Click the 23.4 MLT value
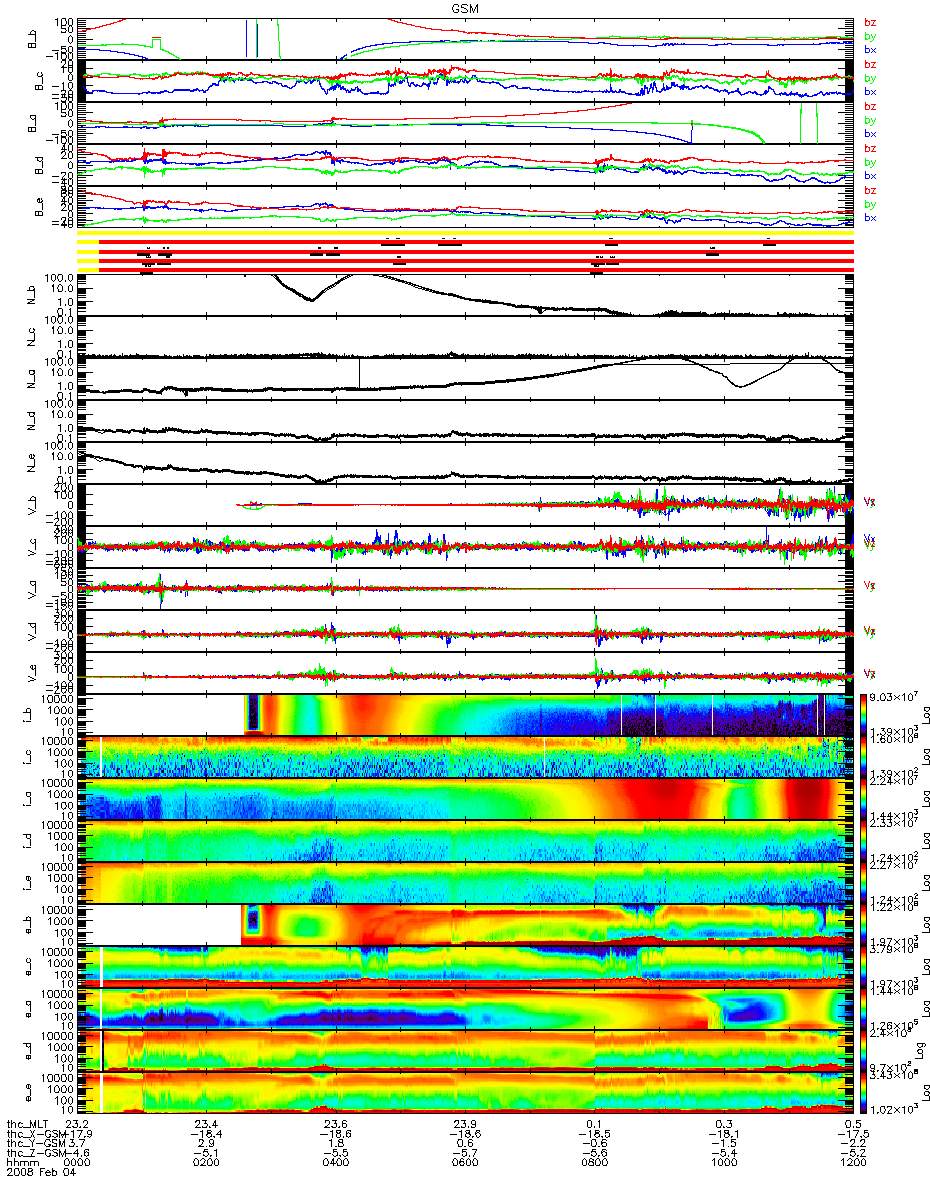This screenshot has width=930, height=1200. 207,1123
